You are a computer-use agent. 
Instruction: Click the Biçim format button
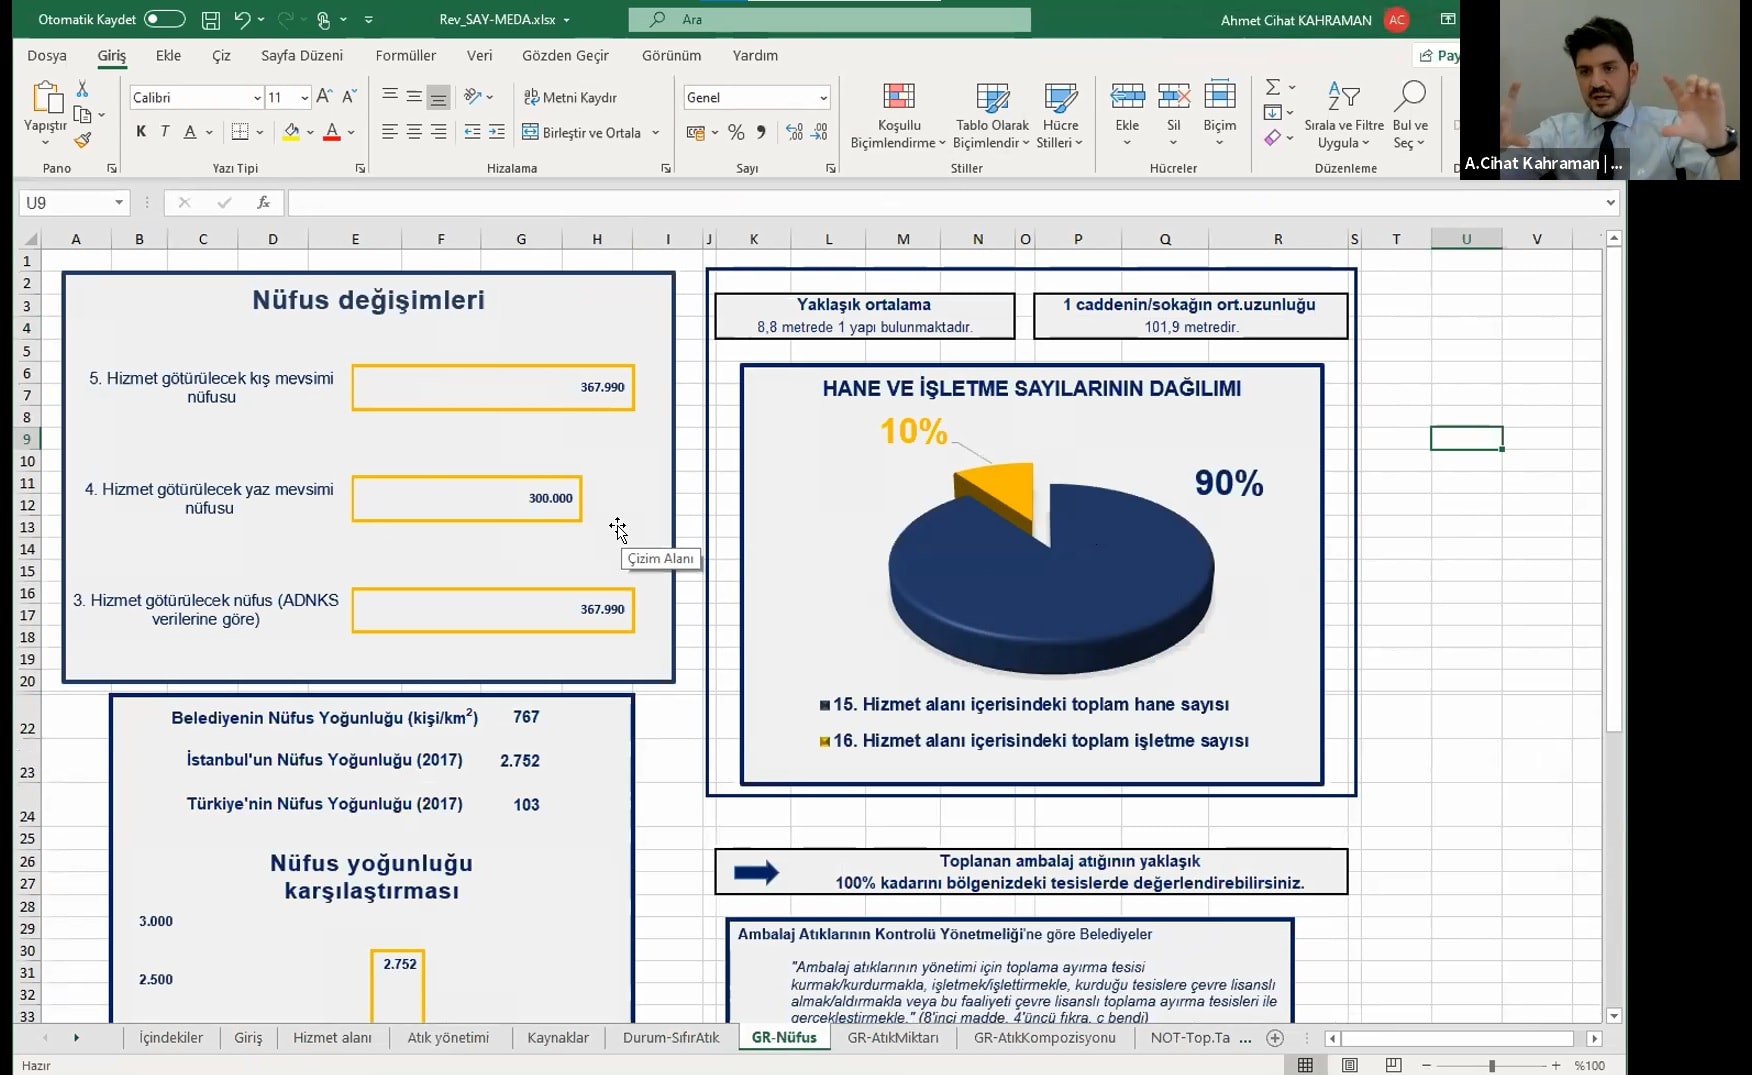click(x=1219, y=113)
